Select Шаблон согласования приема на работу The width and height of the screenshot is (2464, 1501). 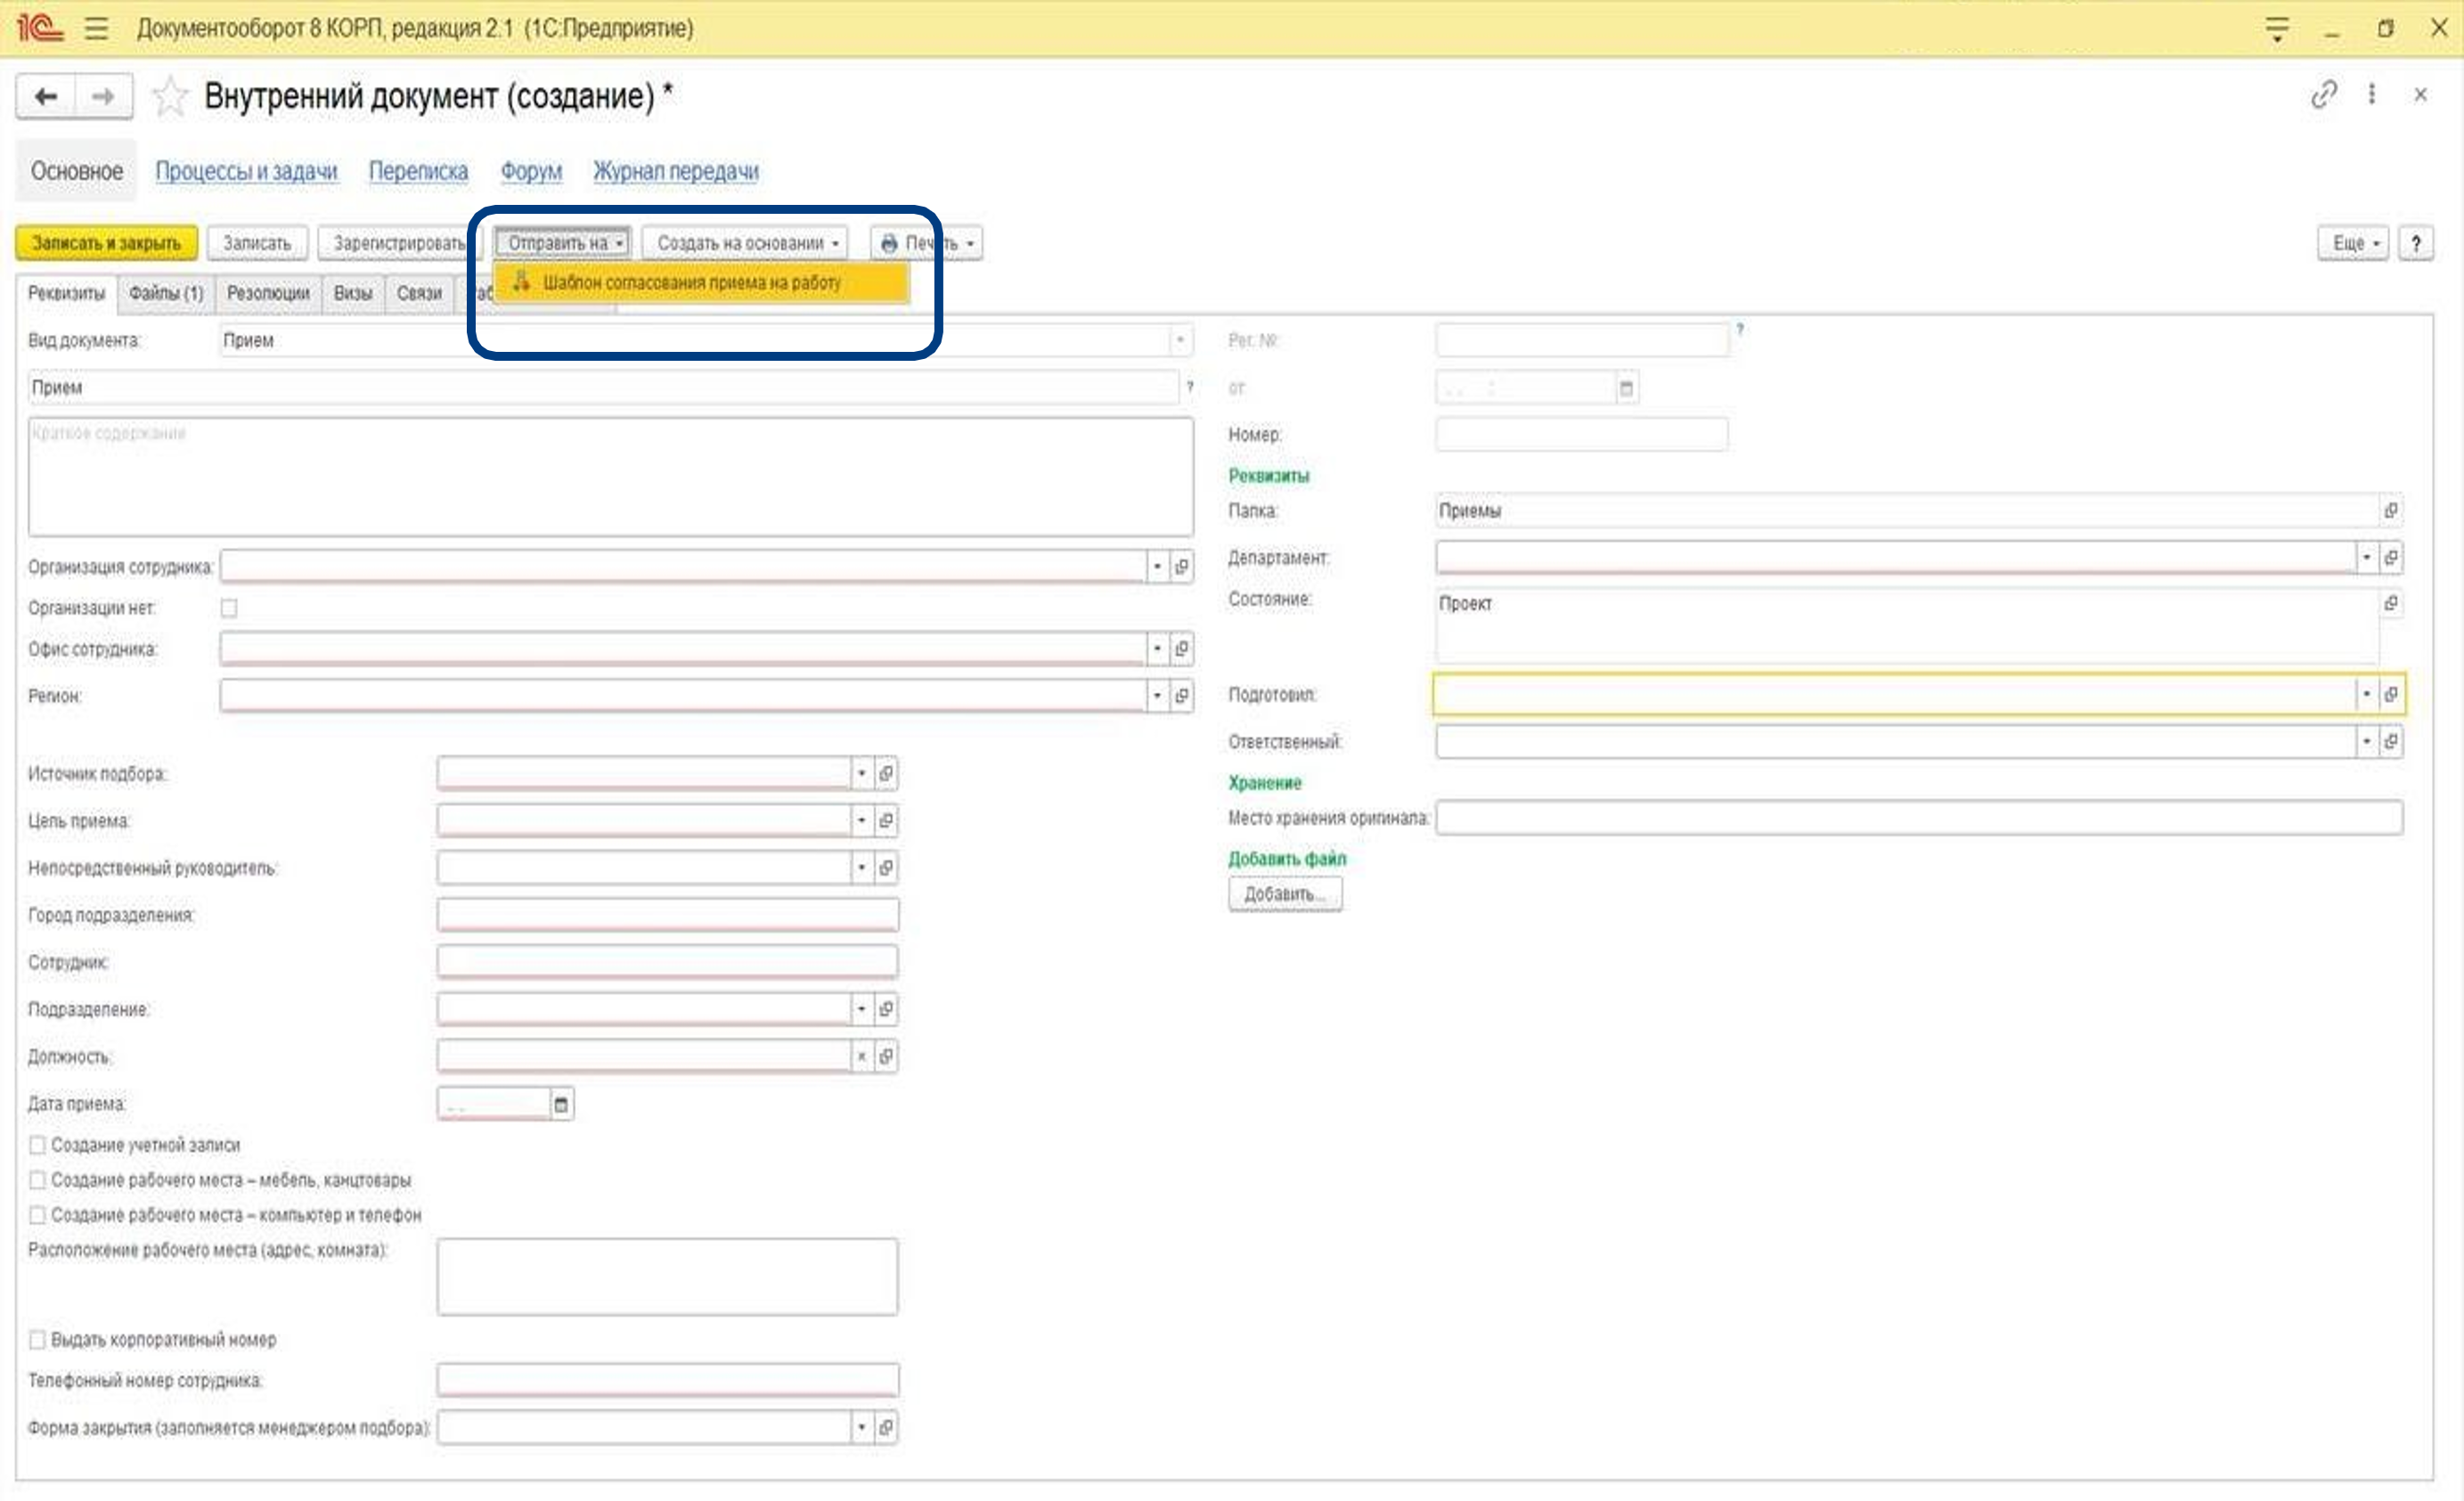click(701, 283)
